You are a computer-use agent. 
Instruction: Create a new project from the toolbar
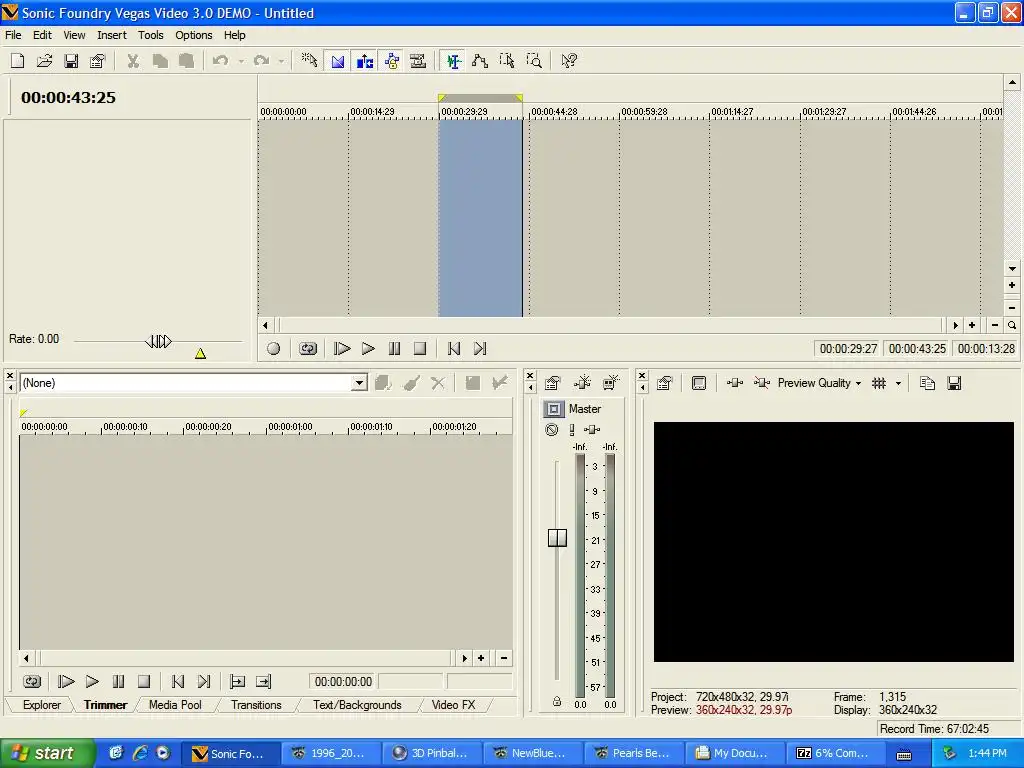tap(18, 61)
